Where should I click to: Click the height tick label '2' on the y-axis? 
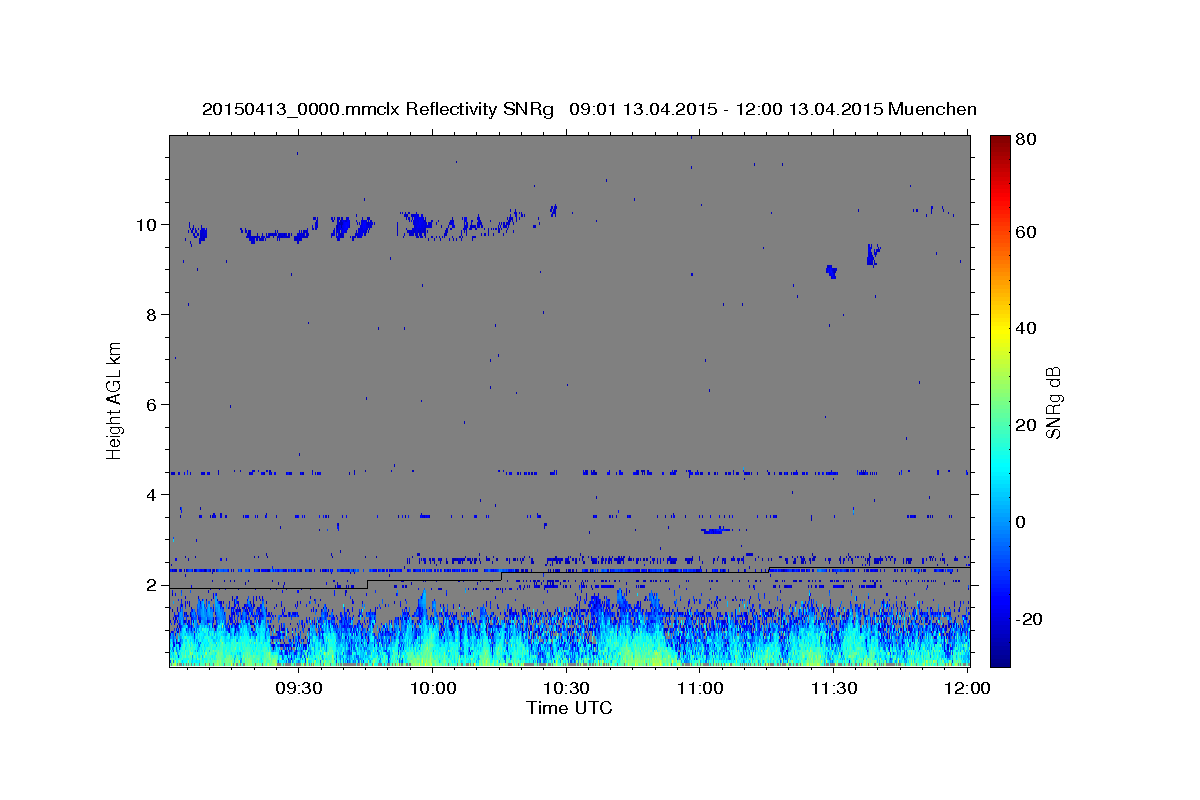(152, 585)
